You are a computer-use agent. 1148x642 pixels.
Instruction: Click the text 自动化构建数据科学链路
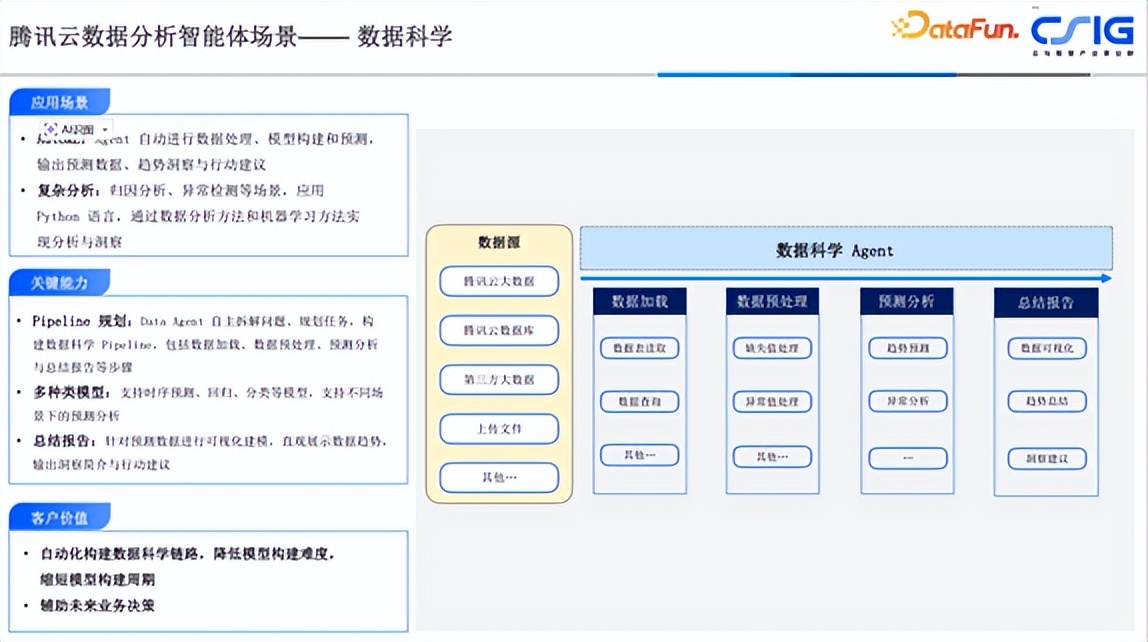[x=122, y=553]
